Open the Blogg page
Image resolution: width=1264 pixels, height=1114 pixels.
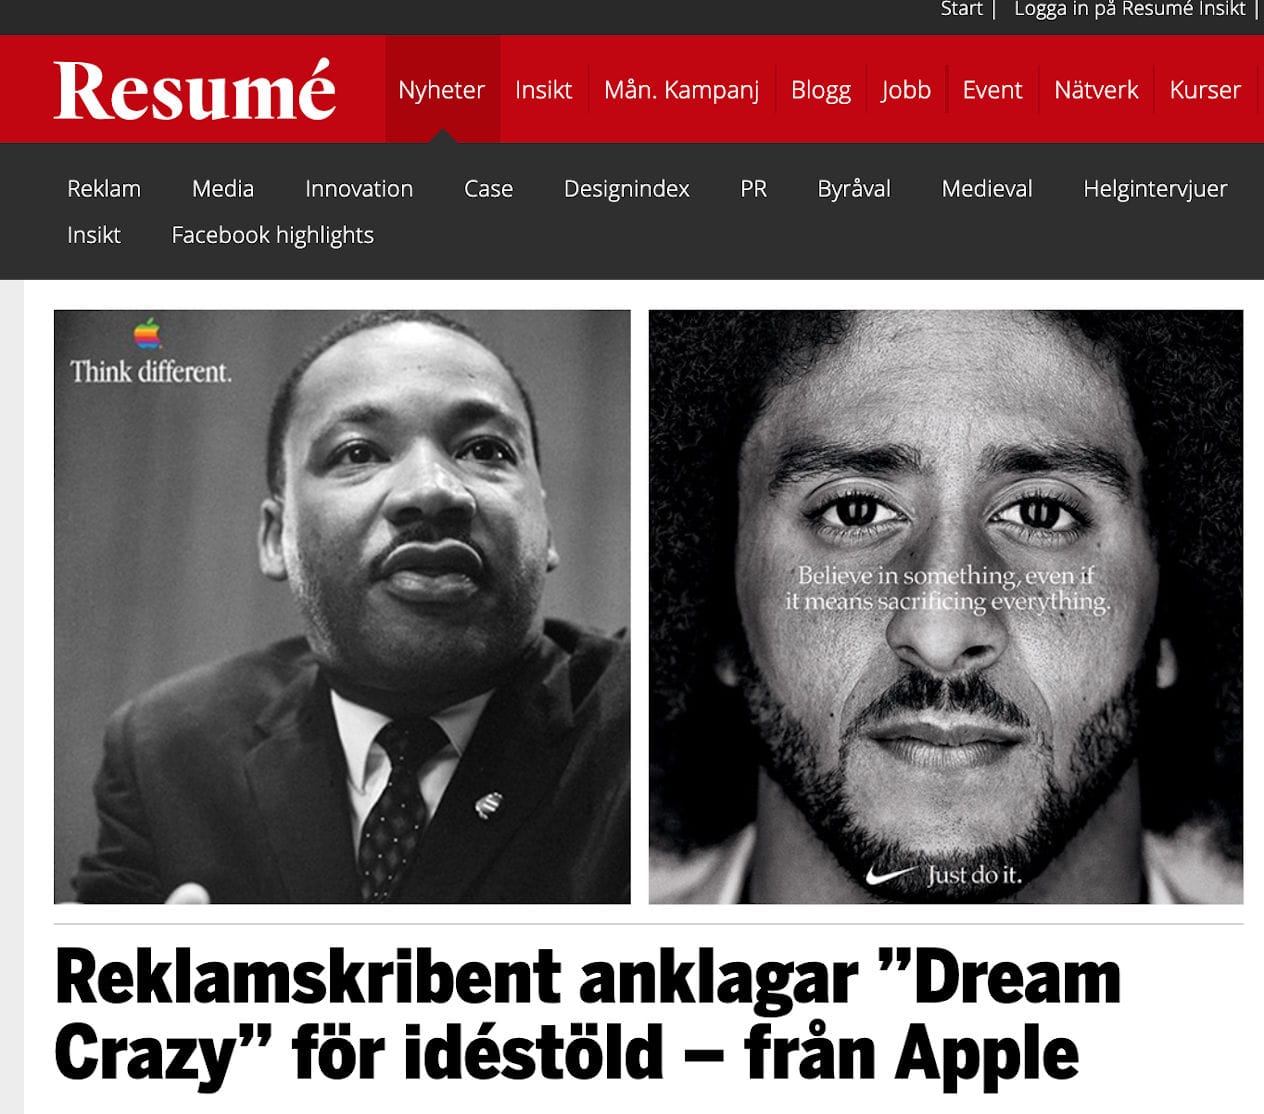(x=820, y=90)
